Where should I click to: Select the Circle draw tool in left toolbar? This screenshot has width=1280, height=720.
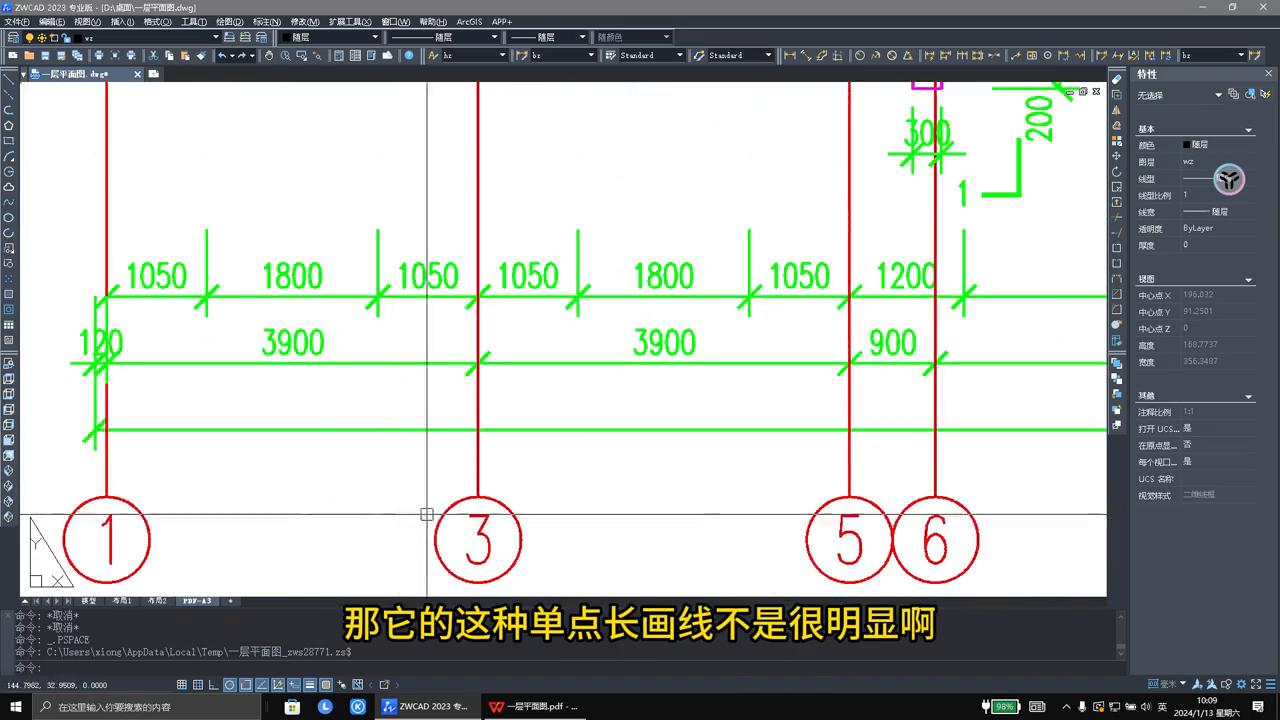pos(9,172)
